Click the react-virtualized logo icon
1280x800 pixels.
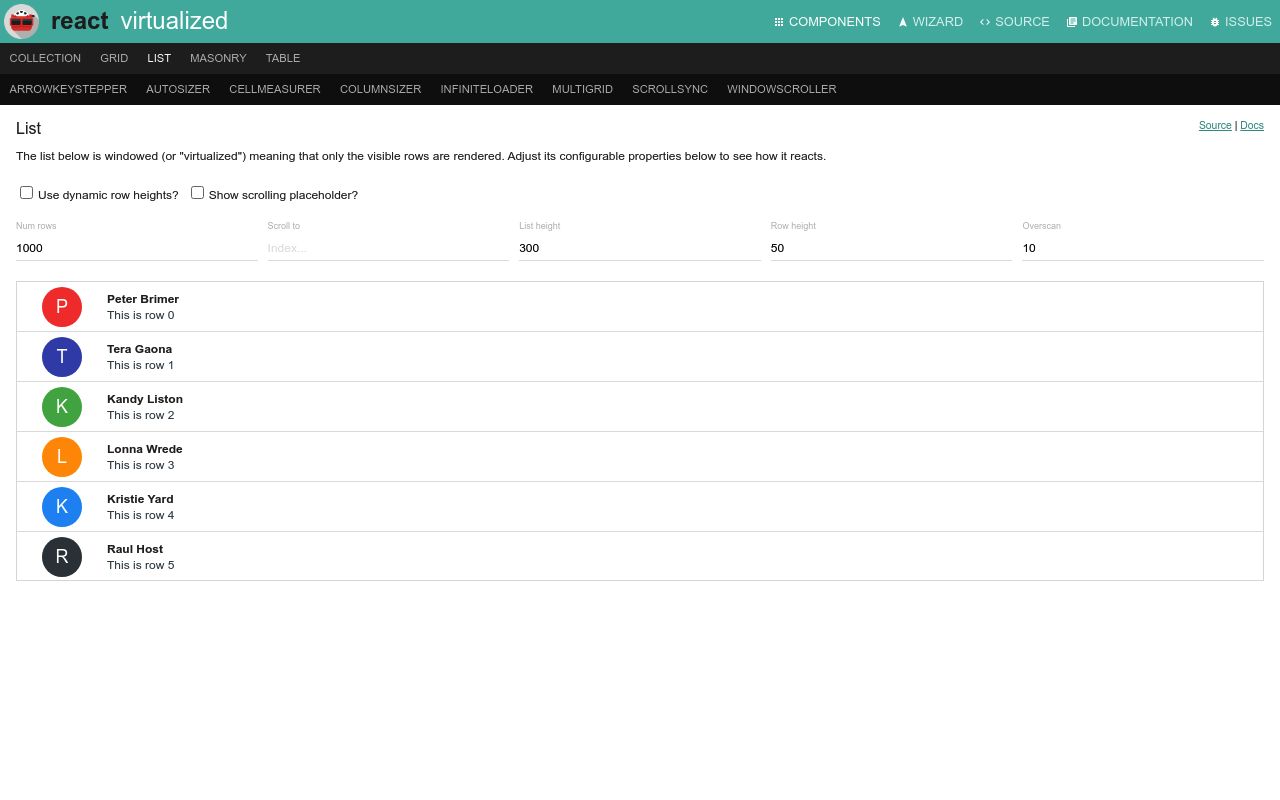tap(21, 21)
